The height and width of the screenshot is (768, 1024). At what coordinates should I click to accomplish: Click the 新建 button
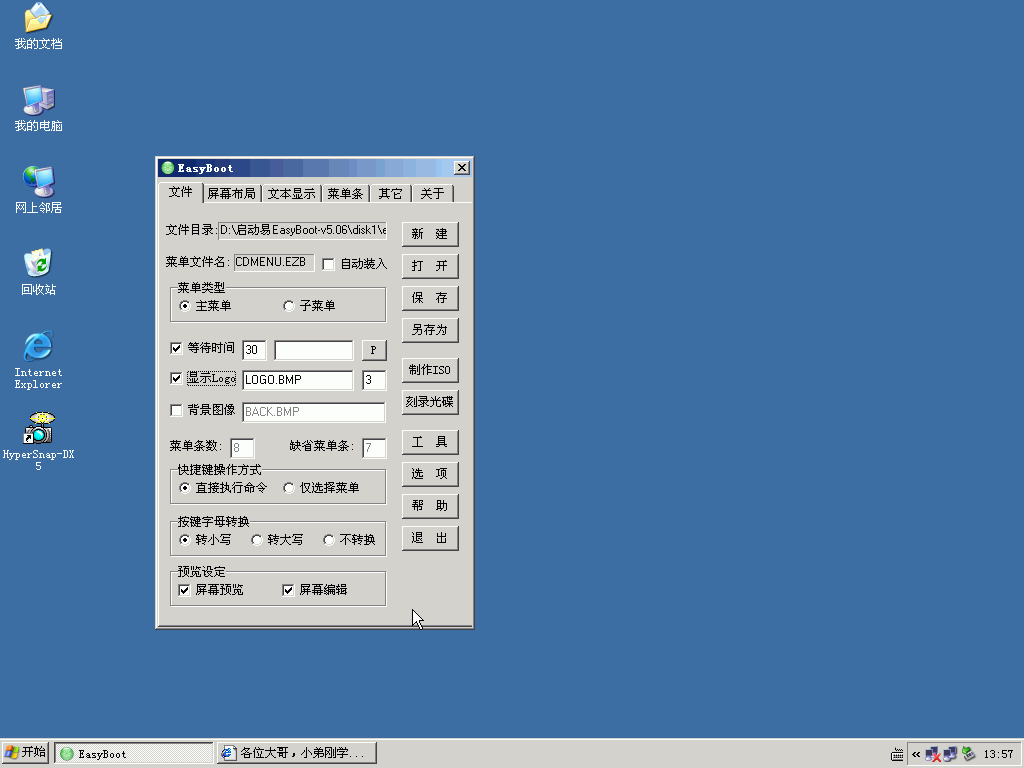click(430, 234)
